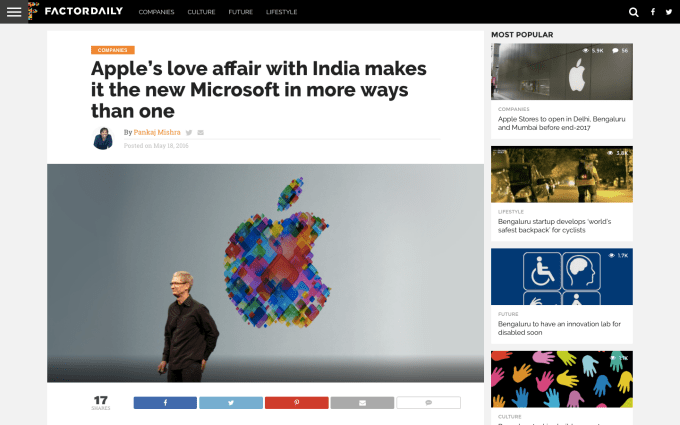Open the search magnifier icon
Screen dimensions: 680x425
click(x=634, y=12)
